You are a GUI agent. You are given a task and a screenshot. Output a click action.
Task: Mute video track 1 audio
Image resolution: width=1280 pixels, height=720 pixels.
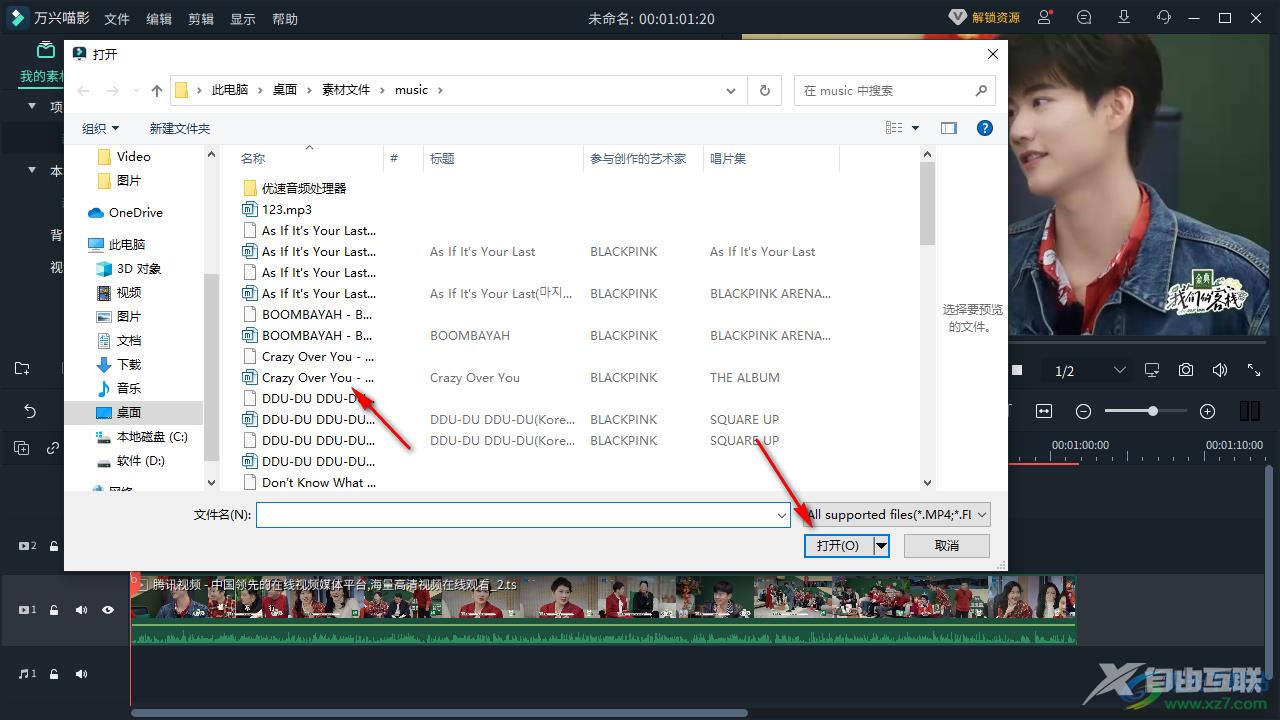(x=81, y=610)
